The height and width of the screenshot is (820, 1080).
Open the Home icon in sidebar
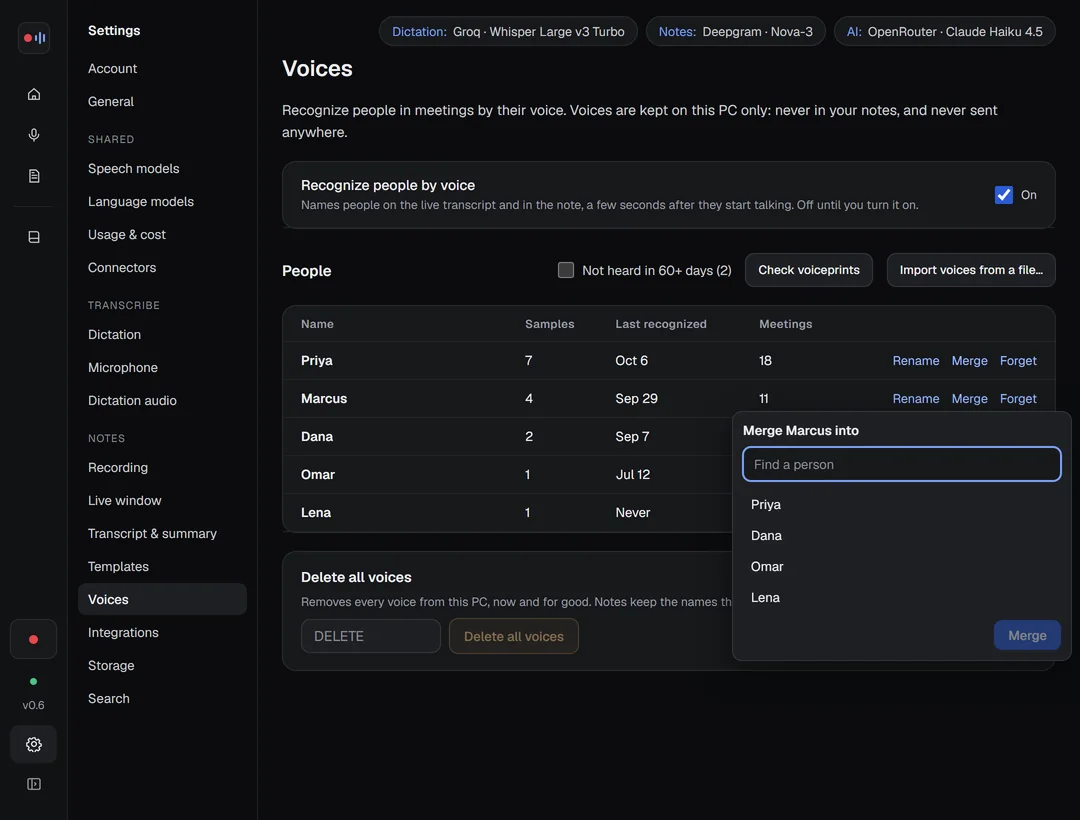click(x=34, y=94)
